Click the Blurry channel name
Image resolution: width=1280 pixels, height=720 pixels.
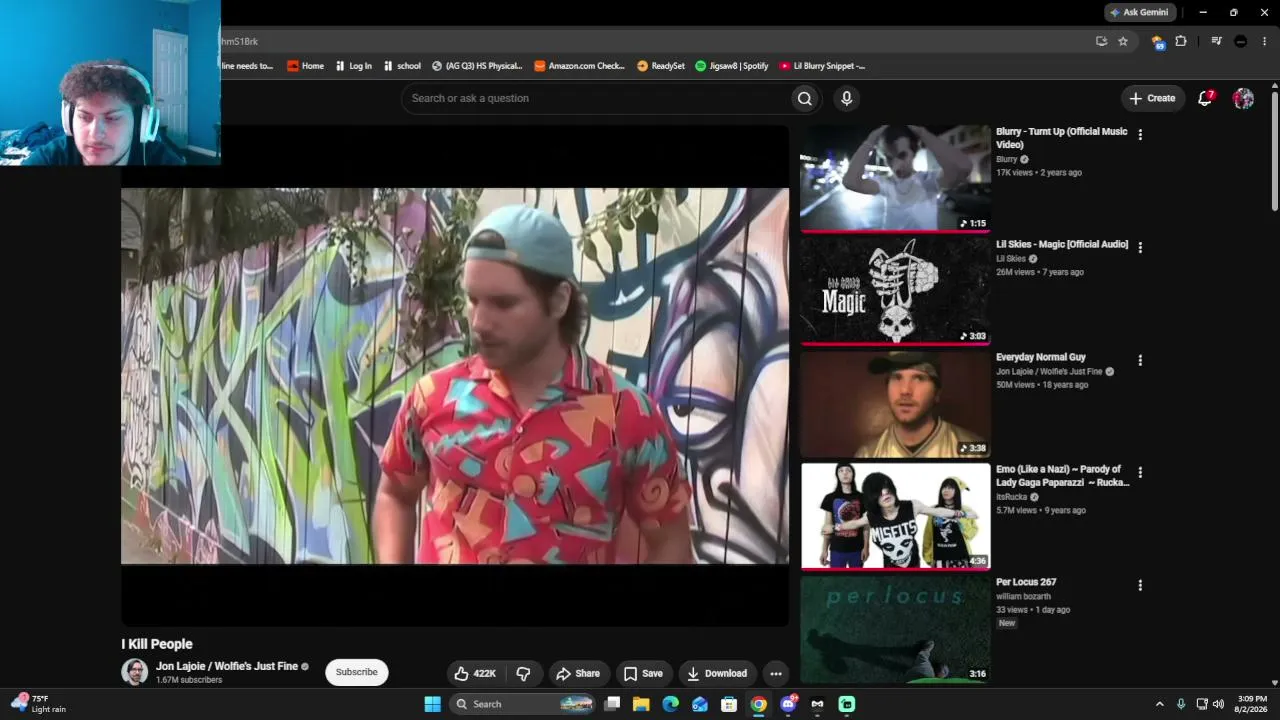[1006, 159]
